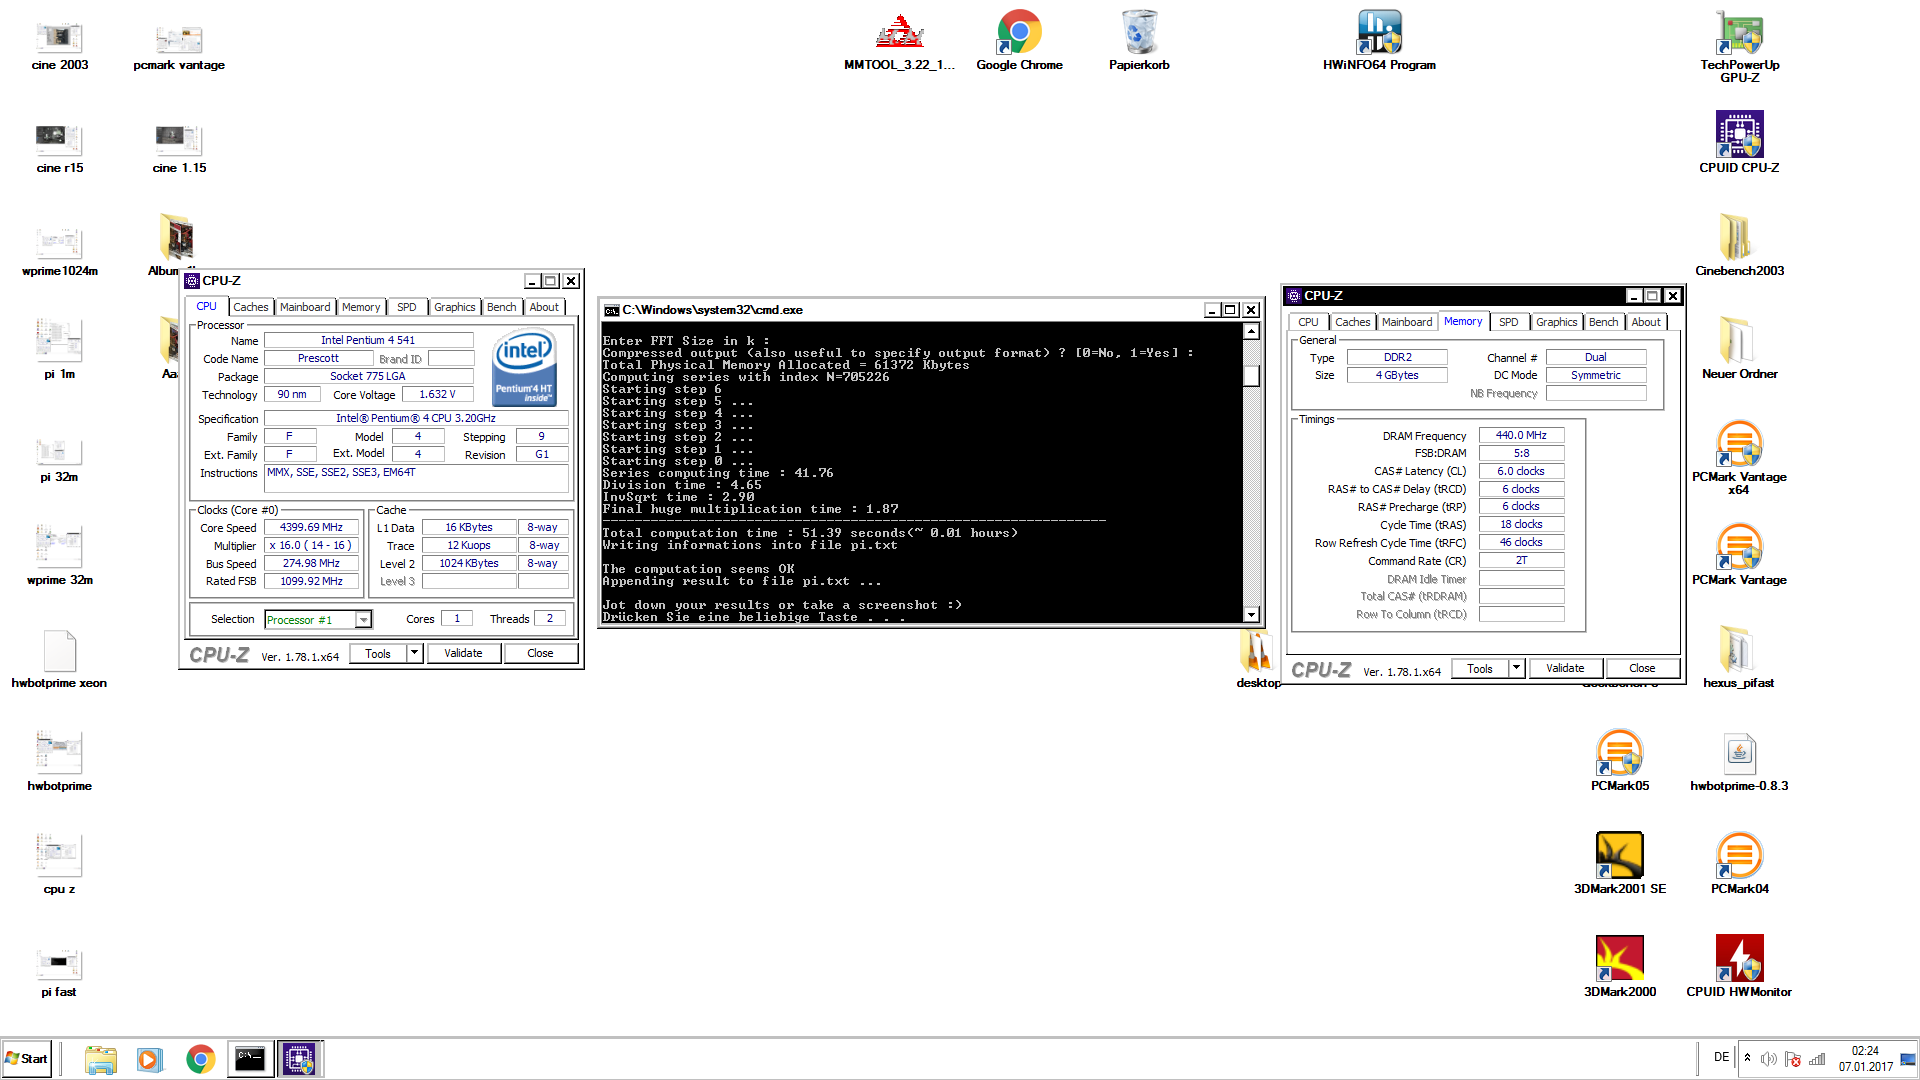Show hidden system tray icons
The image size is (1920, 1080).
click(x=1747, y=1058)
